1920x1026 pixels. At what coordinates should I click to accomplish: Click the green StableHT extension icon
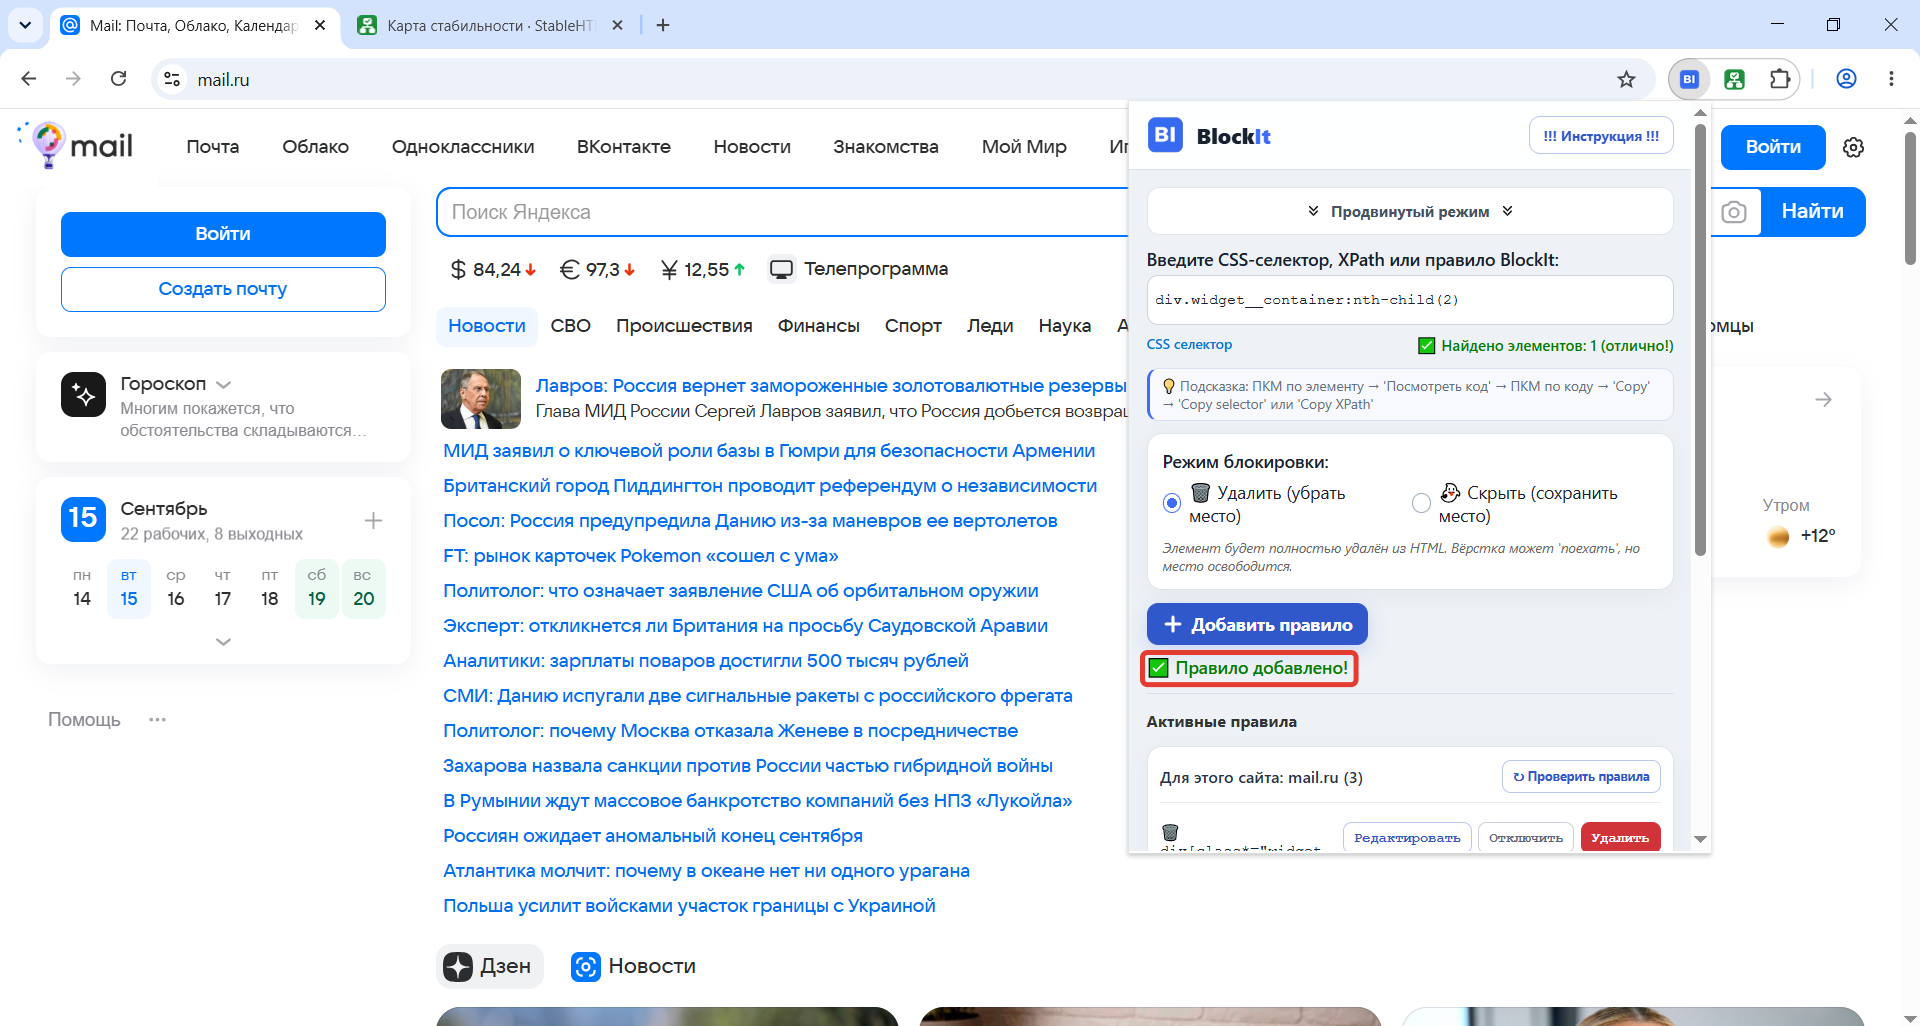(x=1735, y=79)
